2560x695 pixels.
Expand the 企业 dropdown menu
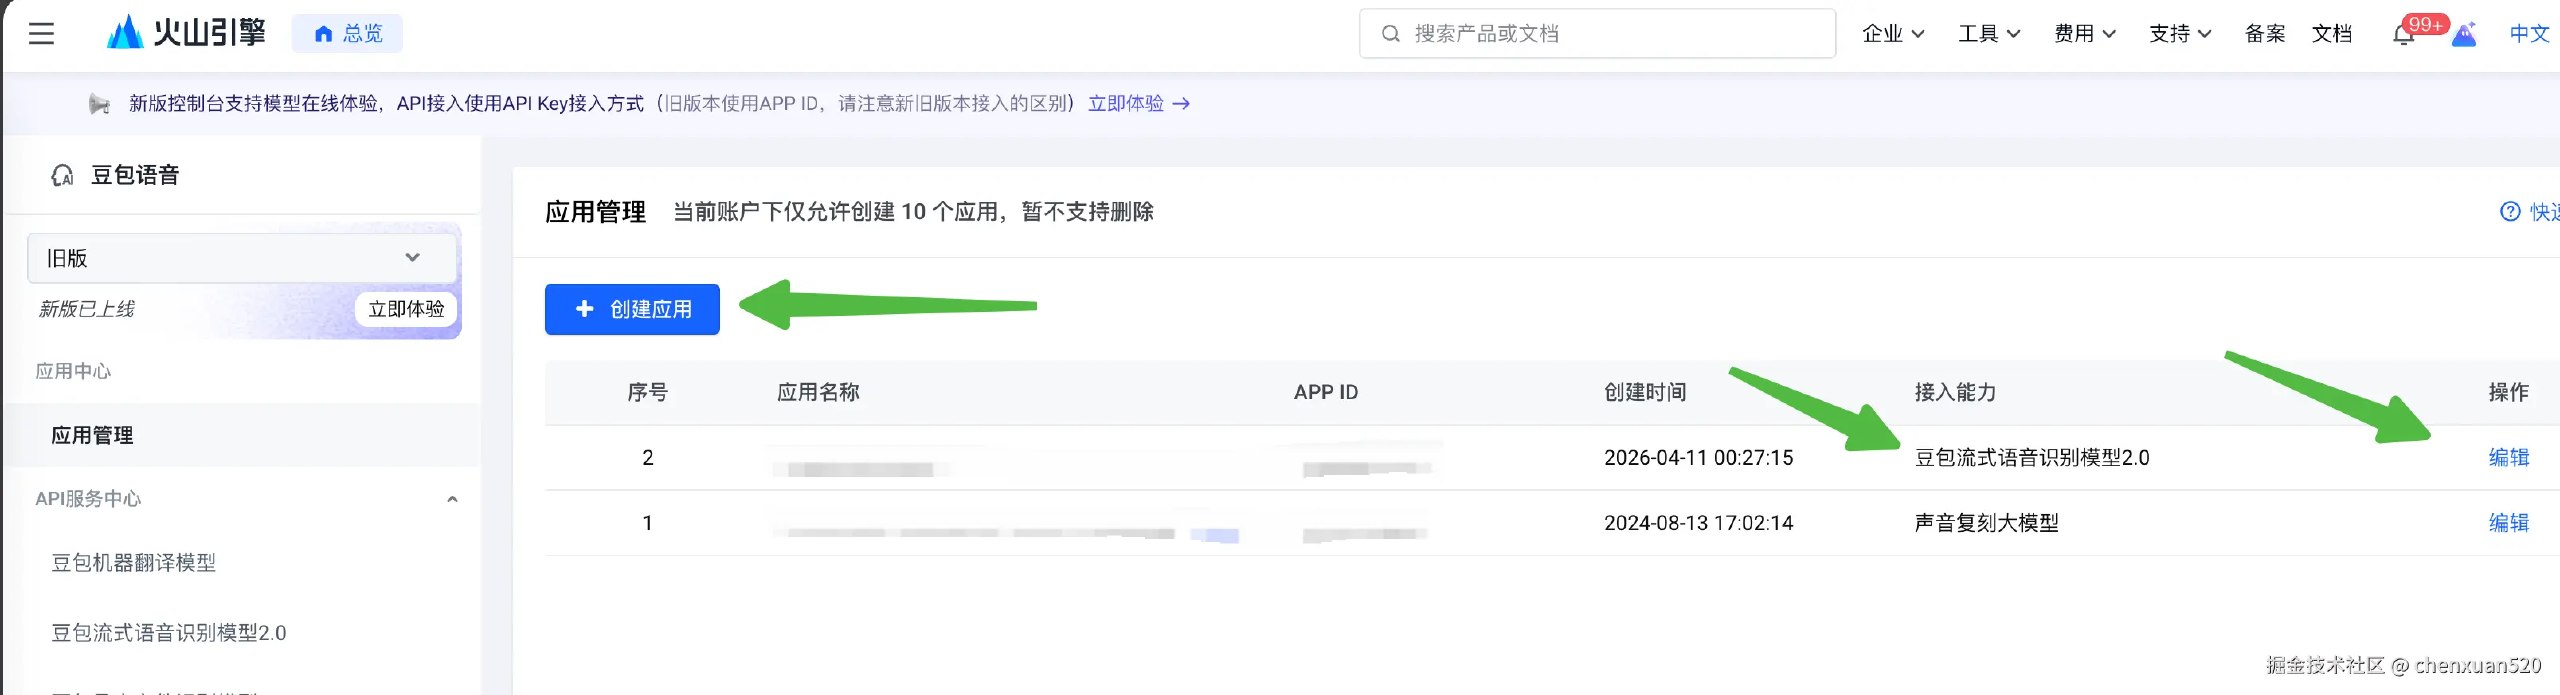(x=1892, y=34)
